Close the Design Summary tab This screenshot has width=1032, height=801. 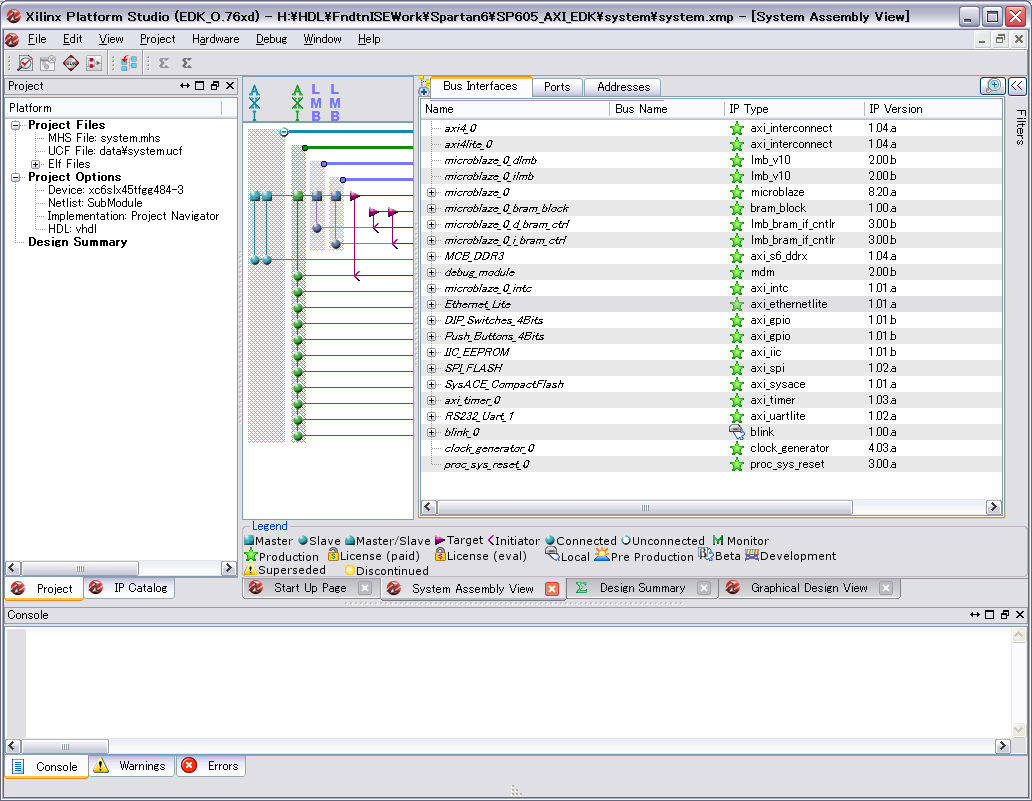coord(704,588)
